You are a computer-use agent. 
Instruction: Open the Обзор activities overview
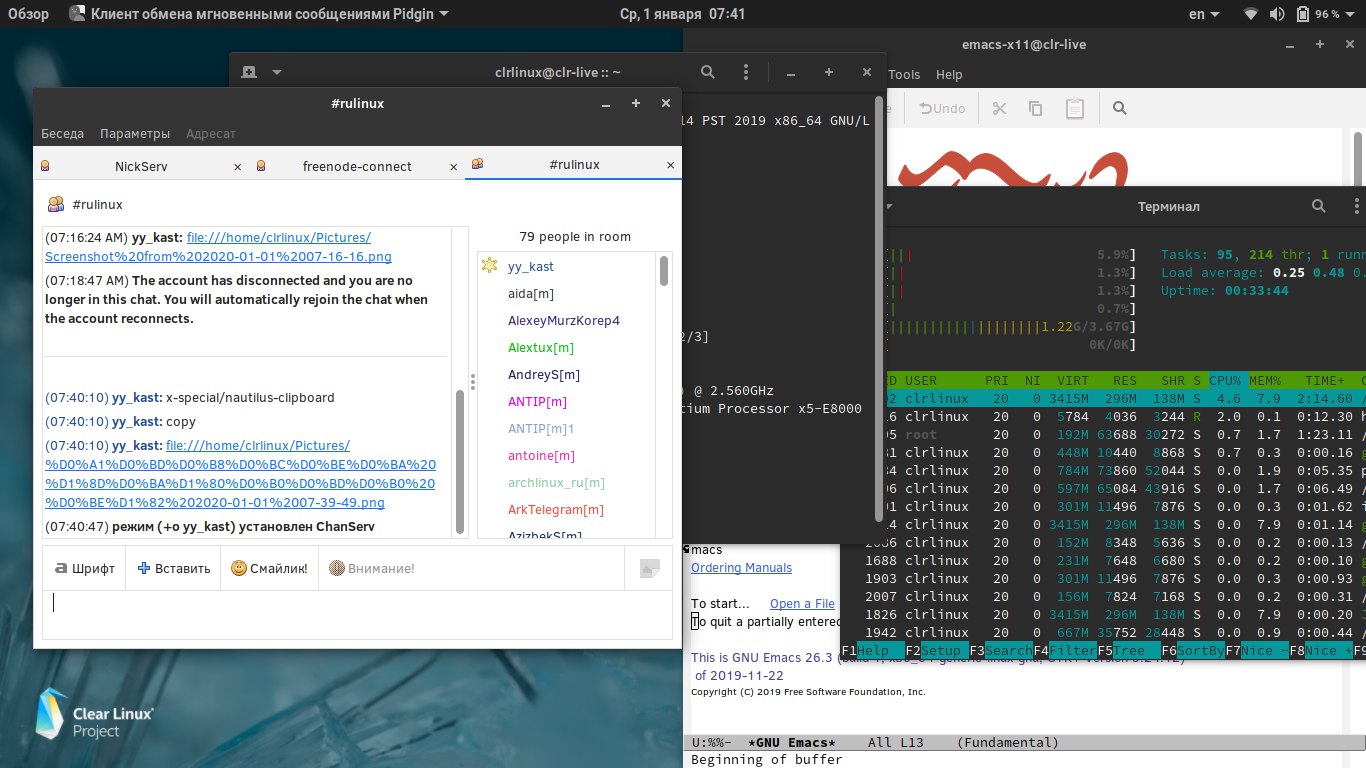(28, 14)
